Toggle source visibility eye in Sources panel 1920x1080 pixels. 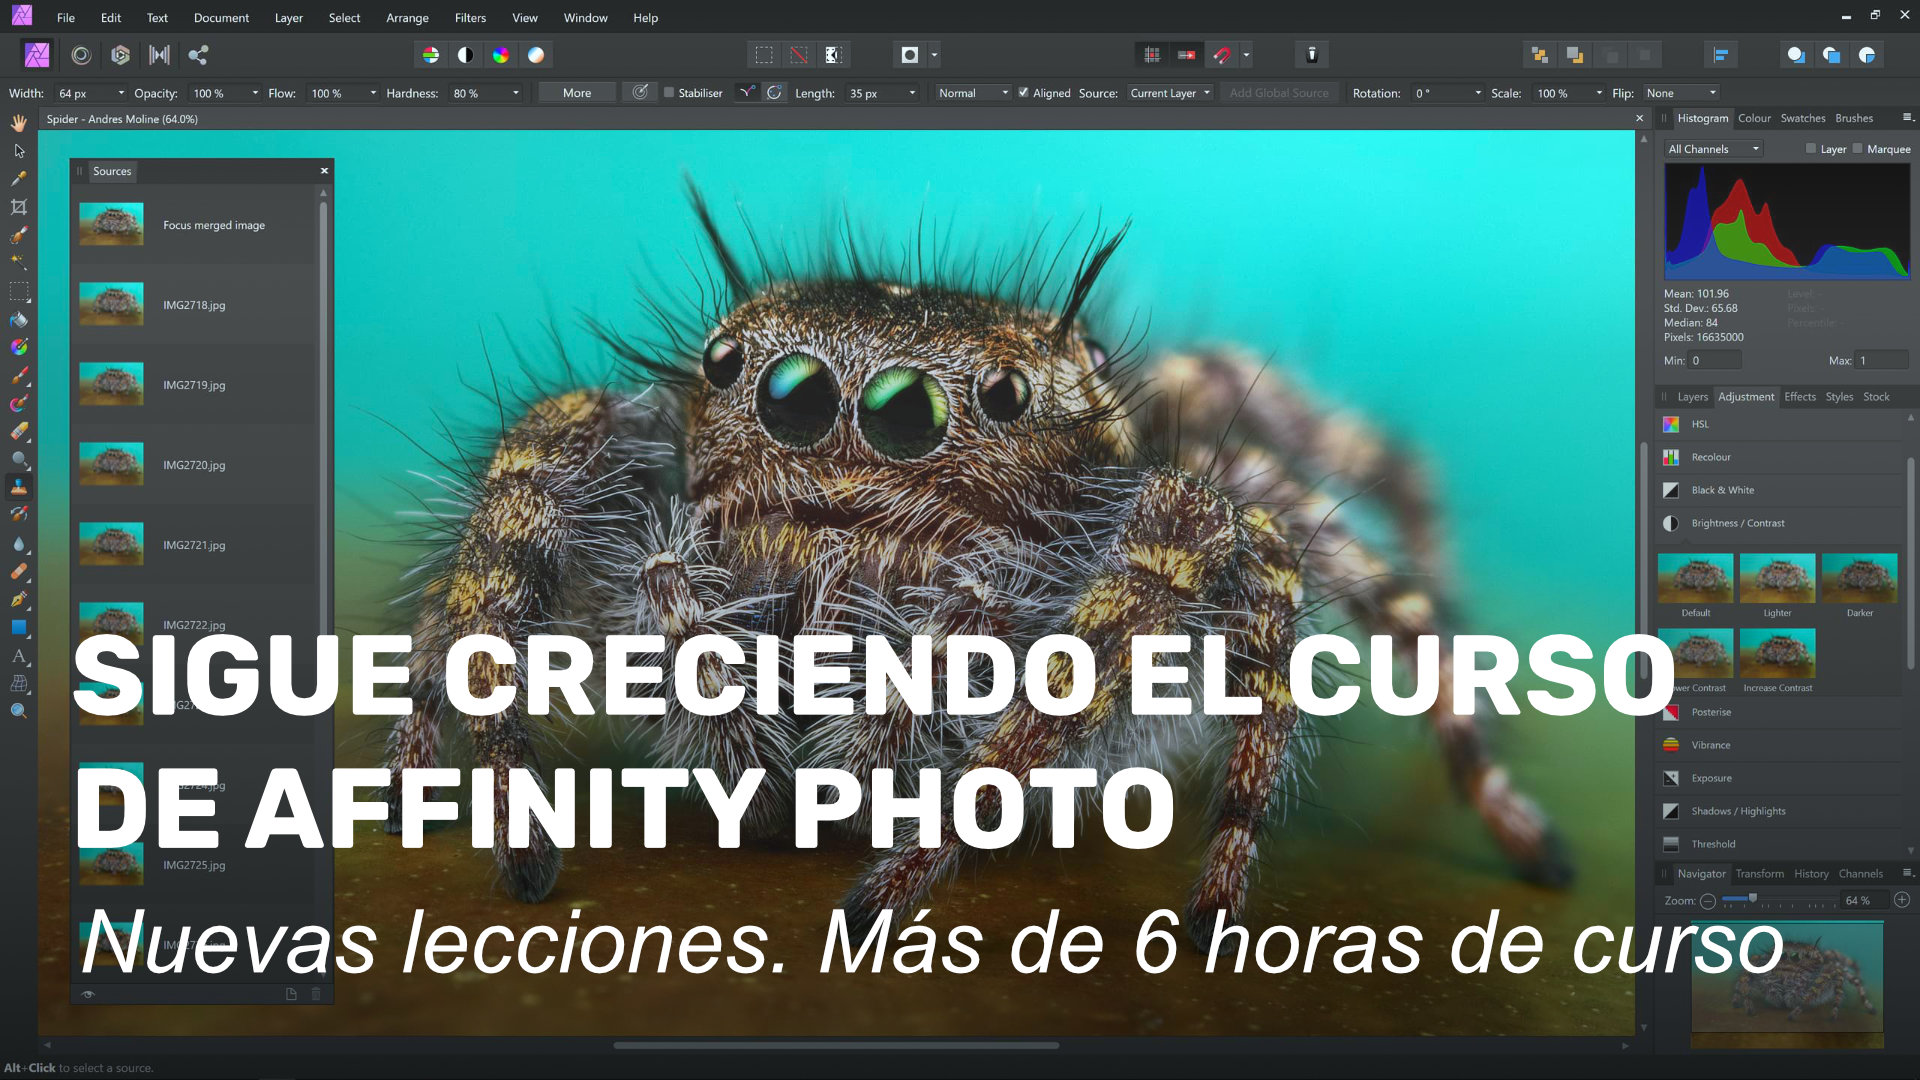click(x=88, y=994)
